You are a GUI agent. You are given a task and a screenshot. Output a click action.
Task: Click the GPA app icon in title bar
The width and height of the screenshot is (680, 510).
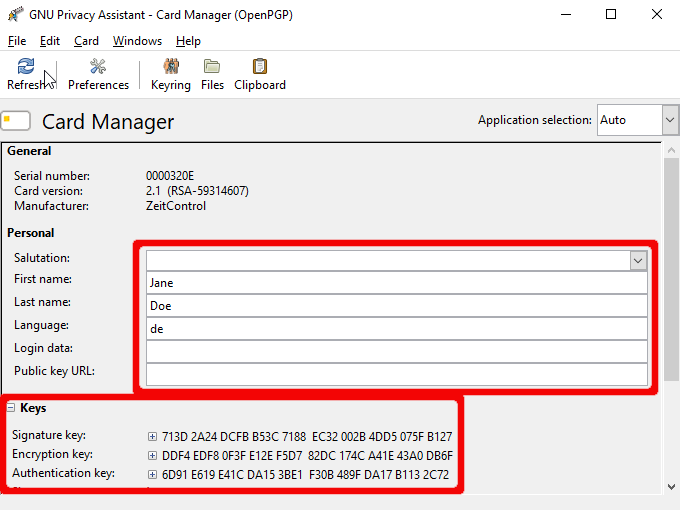pyautogui.click(x=15, y=15)
